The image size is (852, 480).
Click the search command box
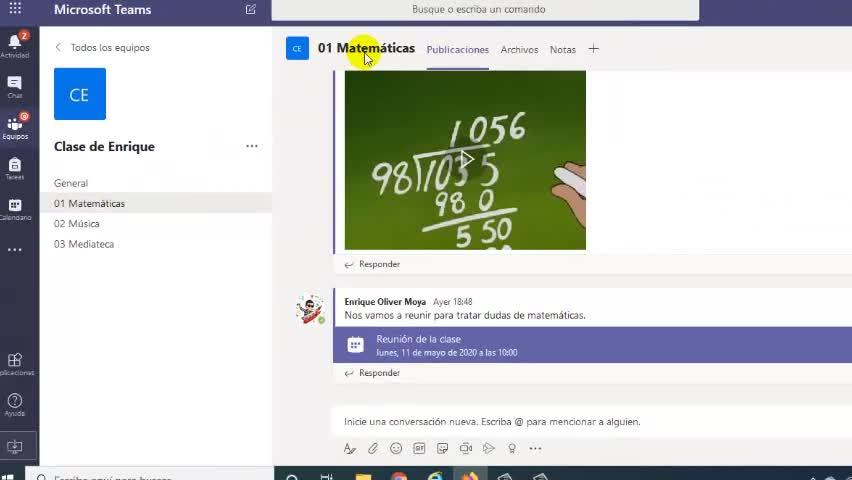point(485,10)
